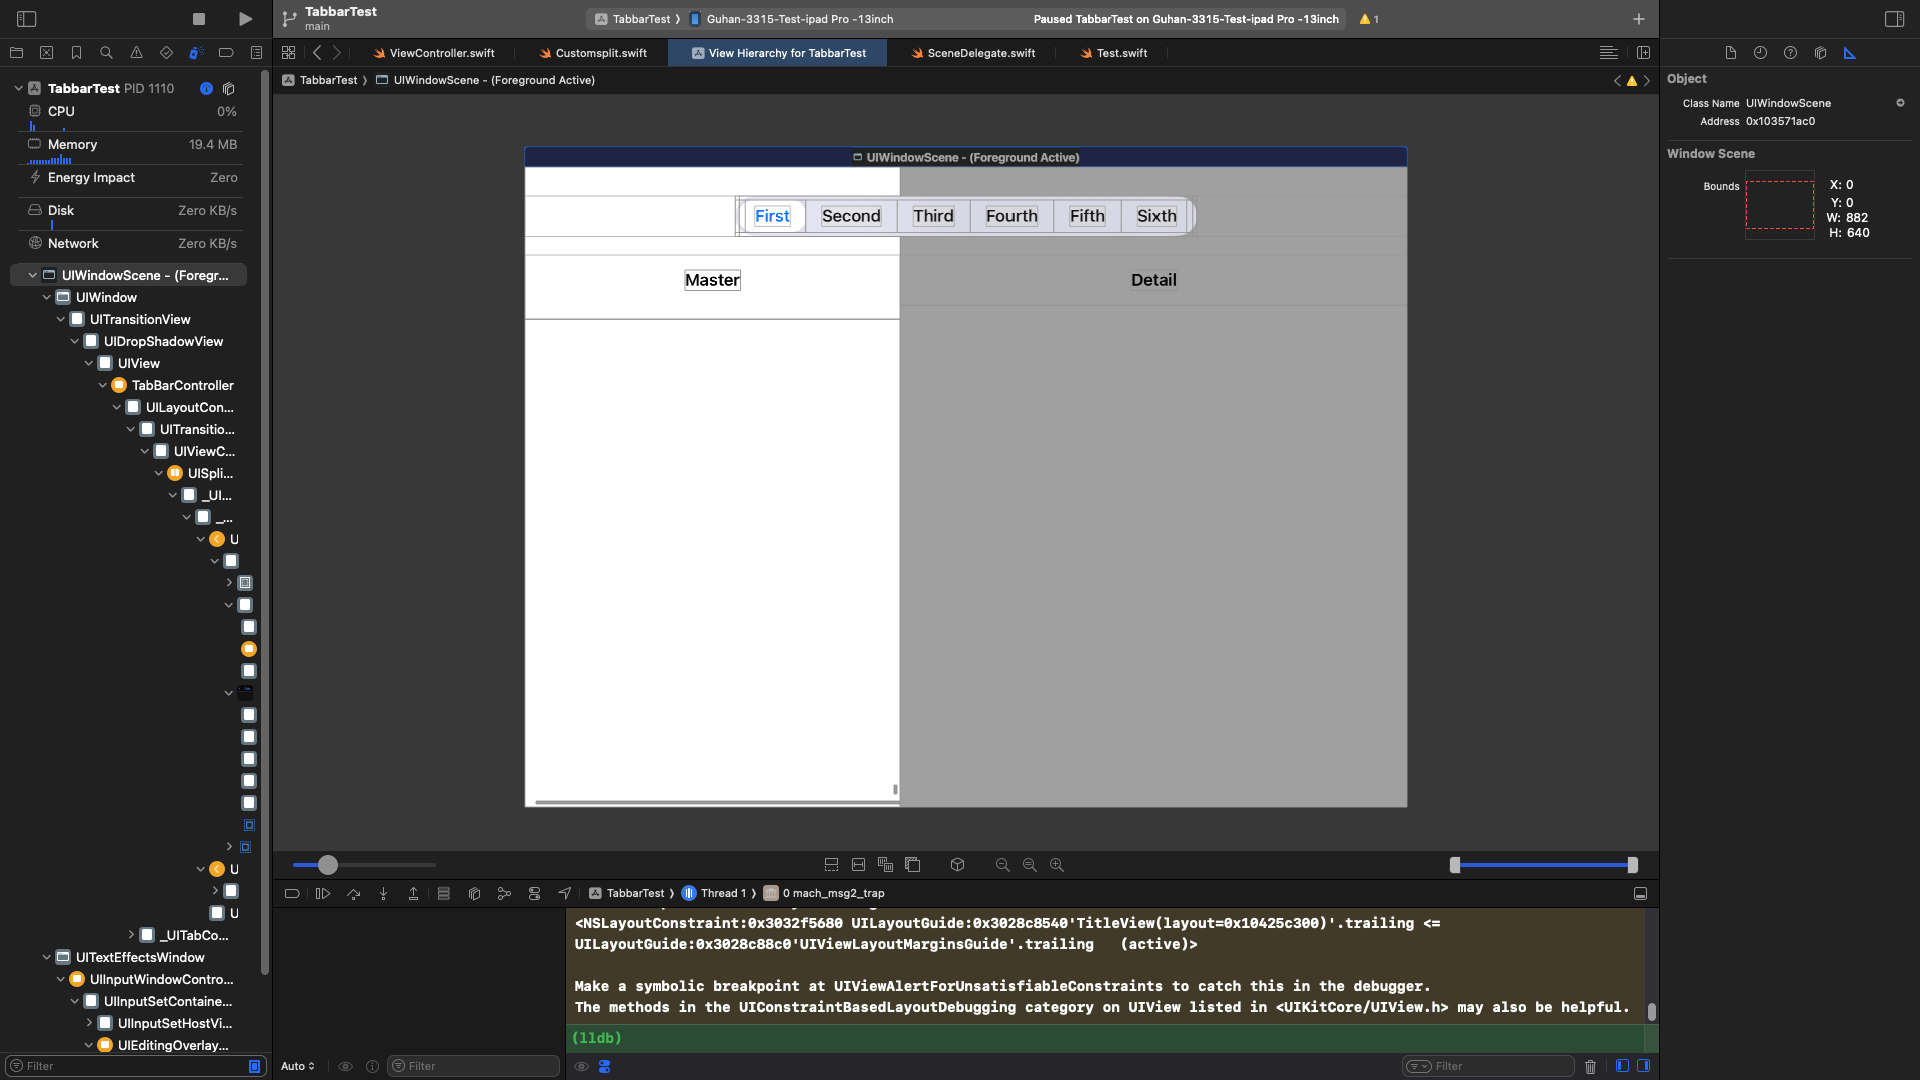Screen dimensions: 1920x1080
Task: Stop the running TabbarTest app
Action: coord(199,19)
